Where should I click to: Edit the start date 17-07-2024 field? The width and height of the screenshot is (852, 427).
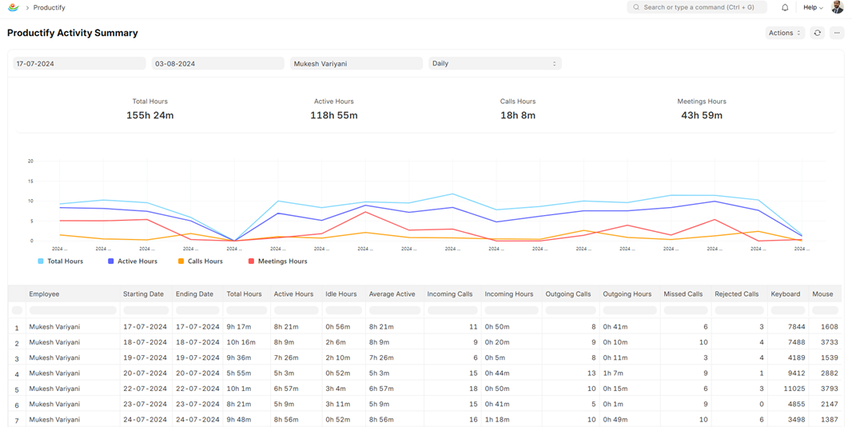[79, 64]
